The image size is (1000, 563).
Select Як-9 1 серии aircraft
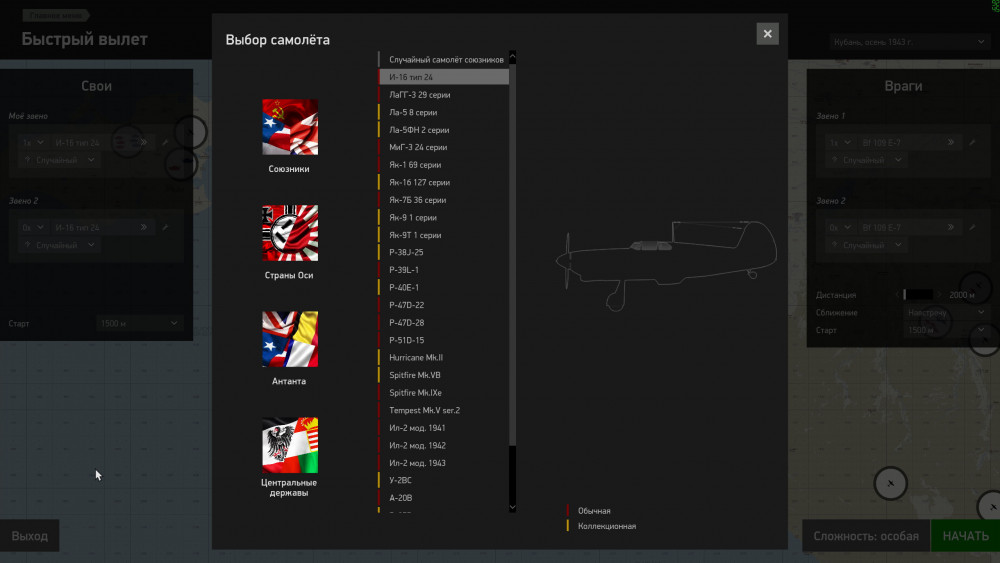(x=443, y=217)
